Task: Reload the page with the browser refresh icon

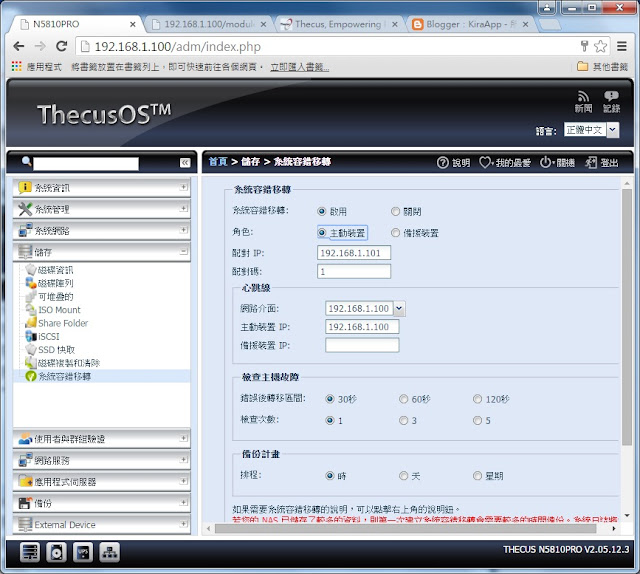Action: pos(62,46)
